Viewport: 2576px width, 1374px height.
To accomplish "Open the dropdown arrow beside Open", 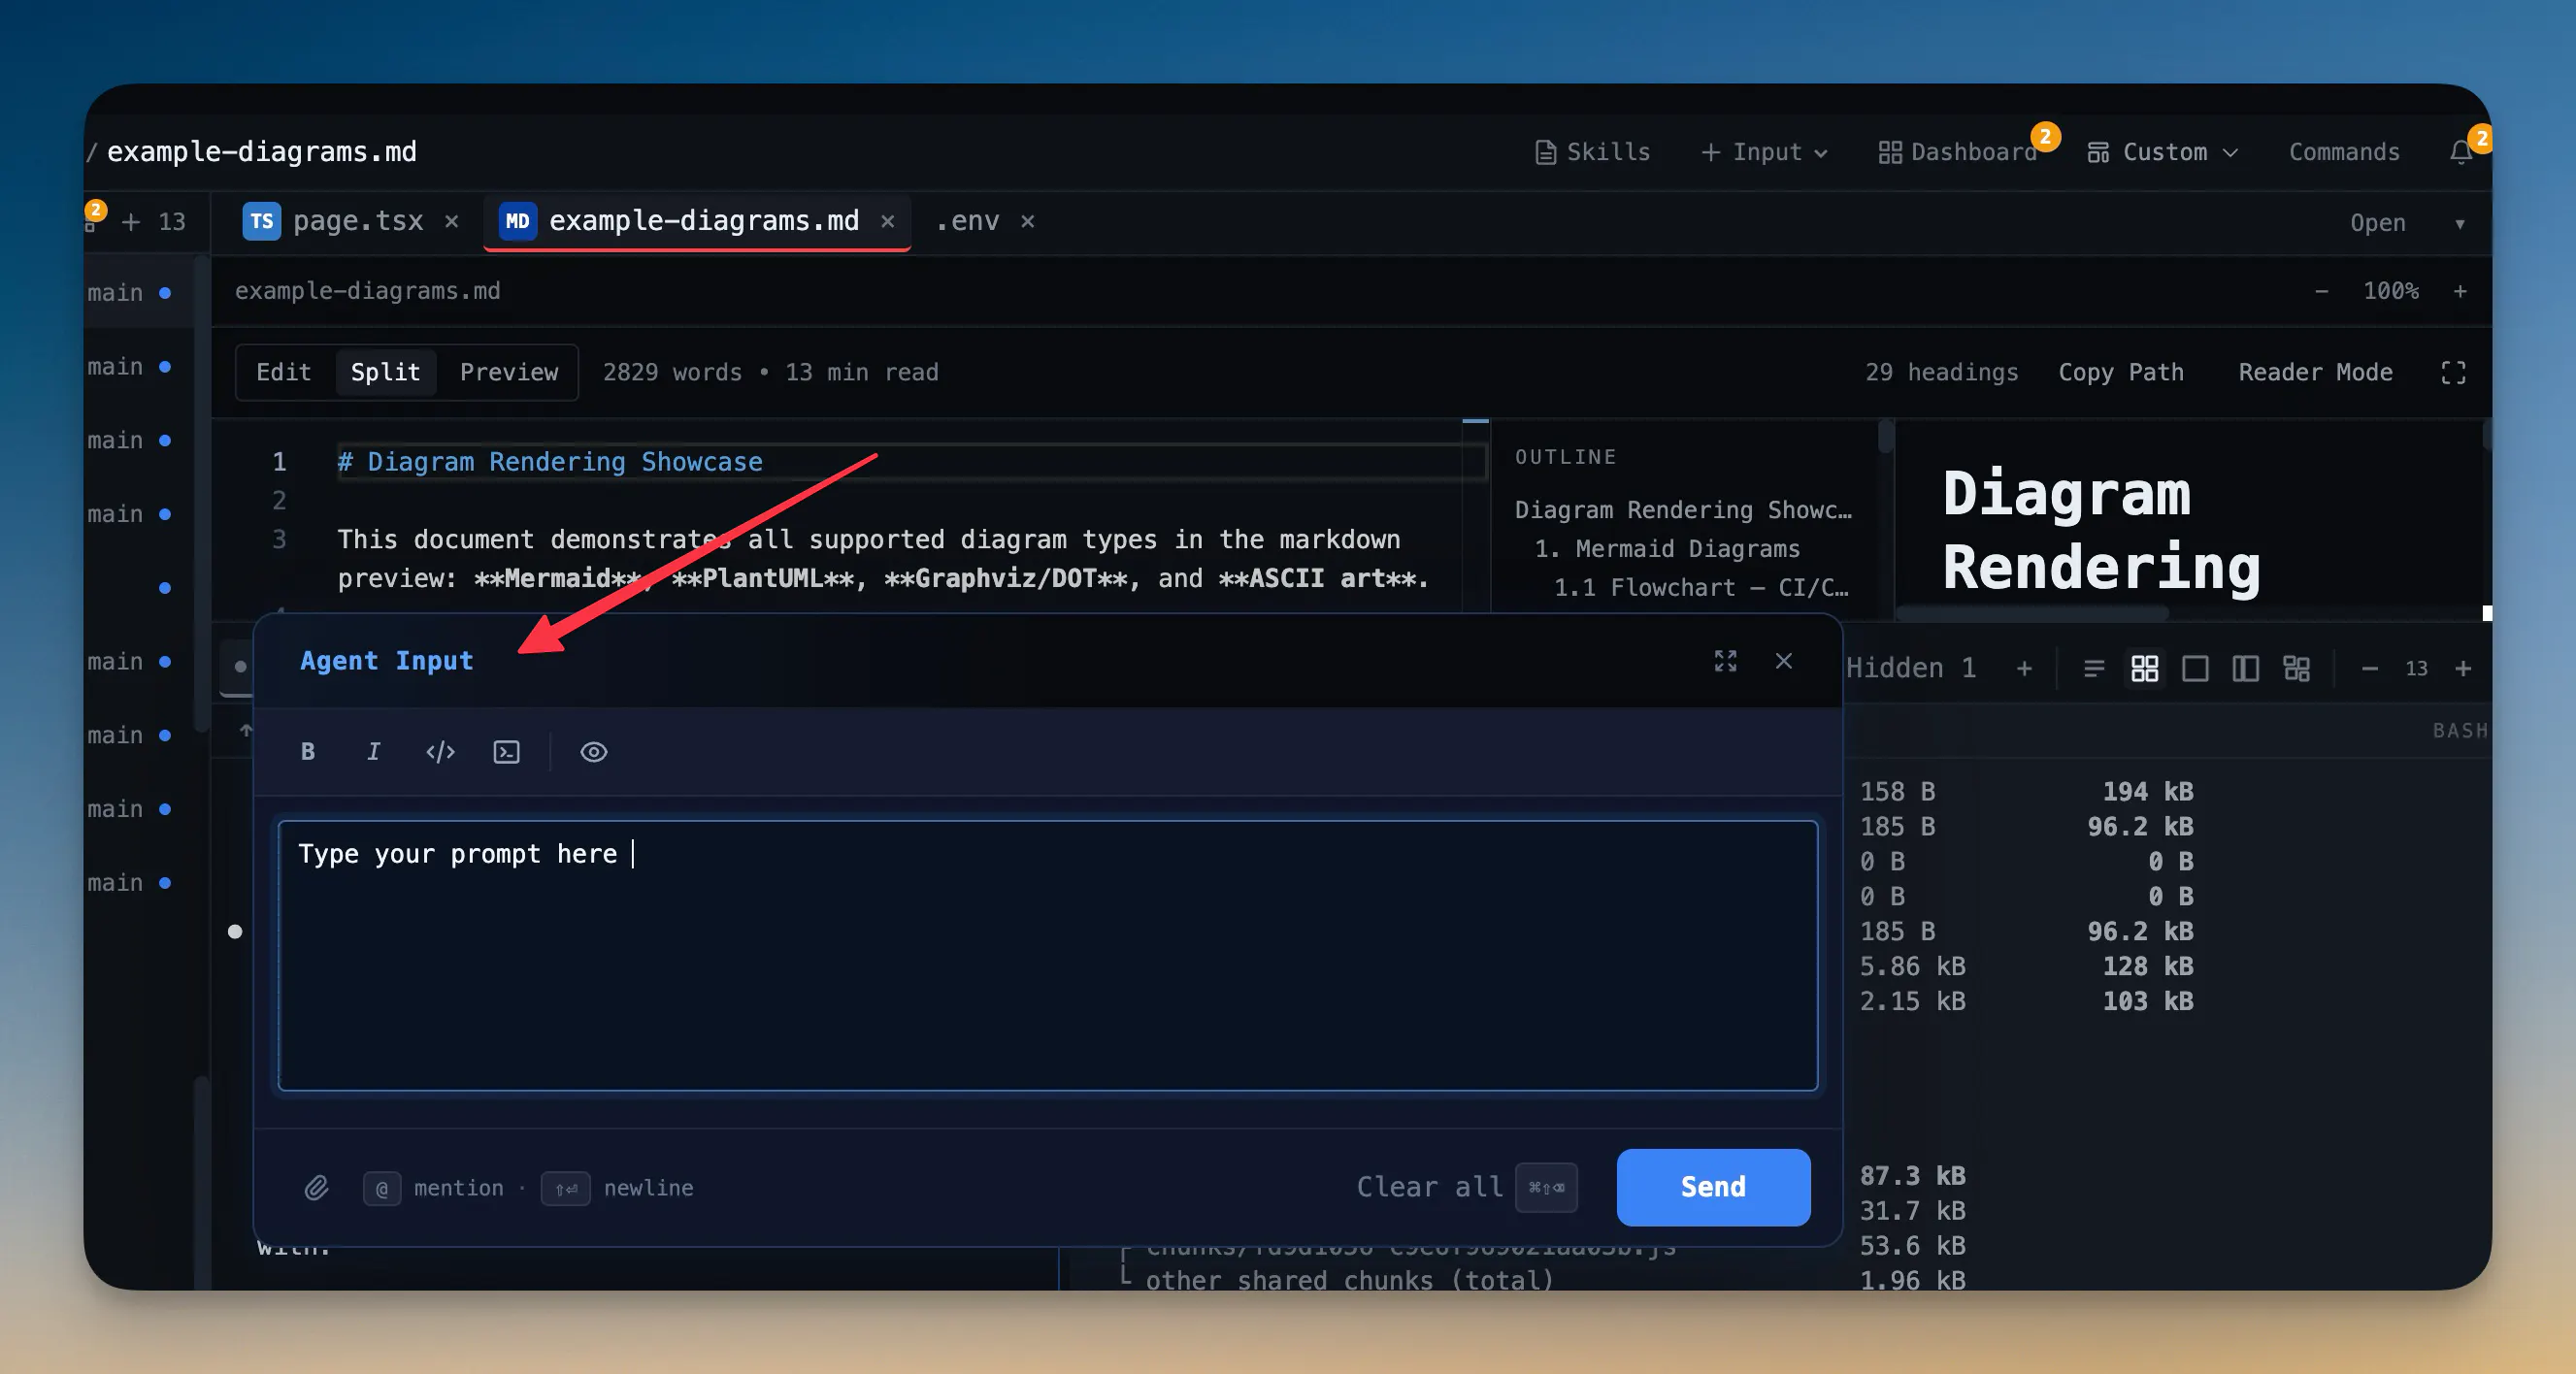I will pyautogui.click(x=2459, y=223).
